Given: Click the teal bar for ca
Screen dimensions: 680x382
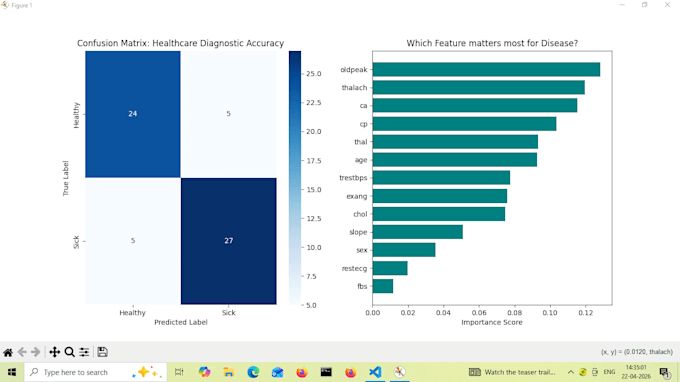Looking at the screenshot, I should tap(475, 105).
